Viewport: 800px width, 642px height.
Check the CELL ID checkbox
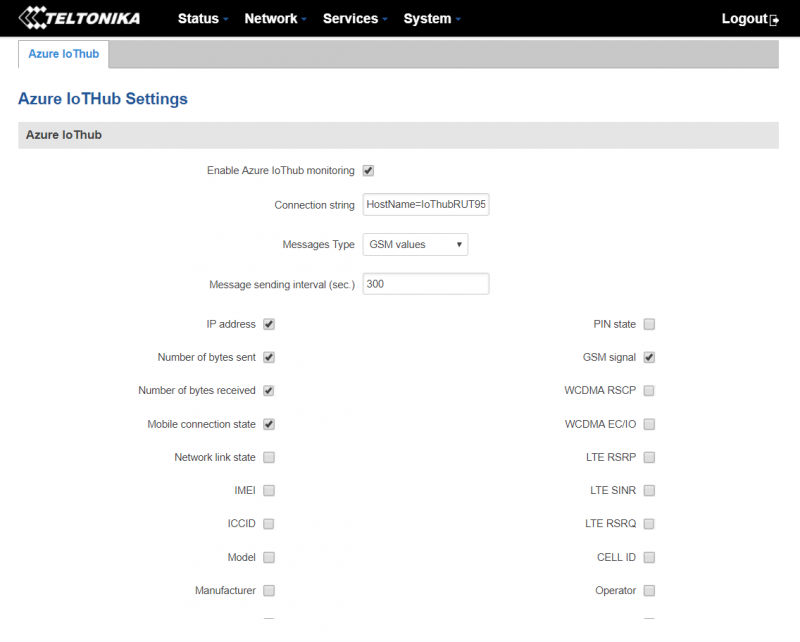click(x=649, y=557)
